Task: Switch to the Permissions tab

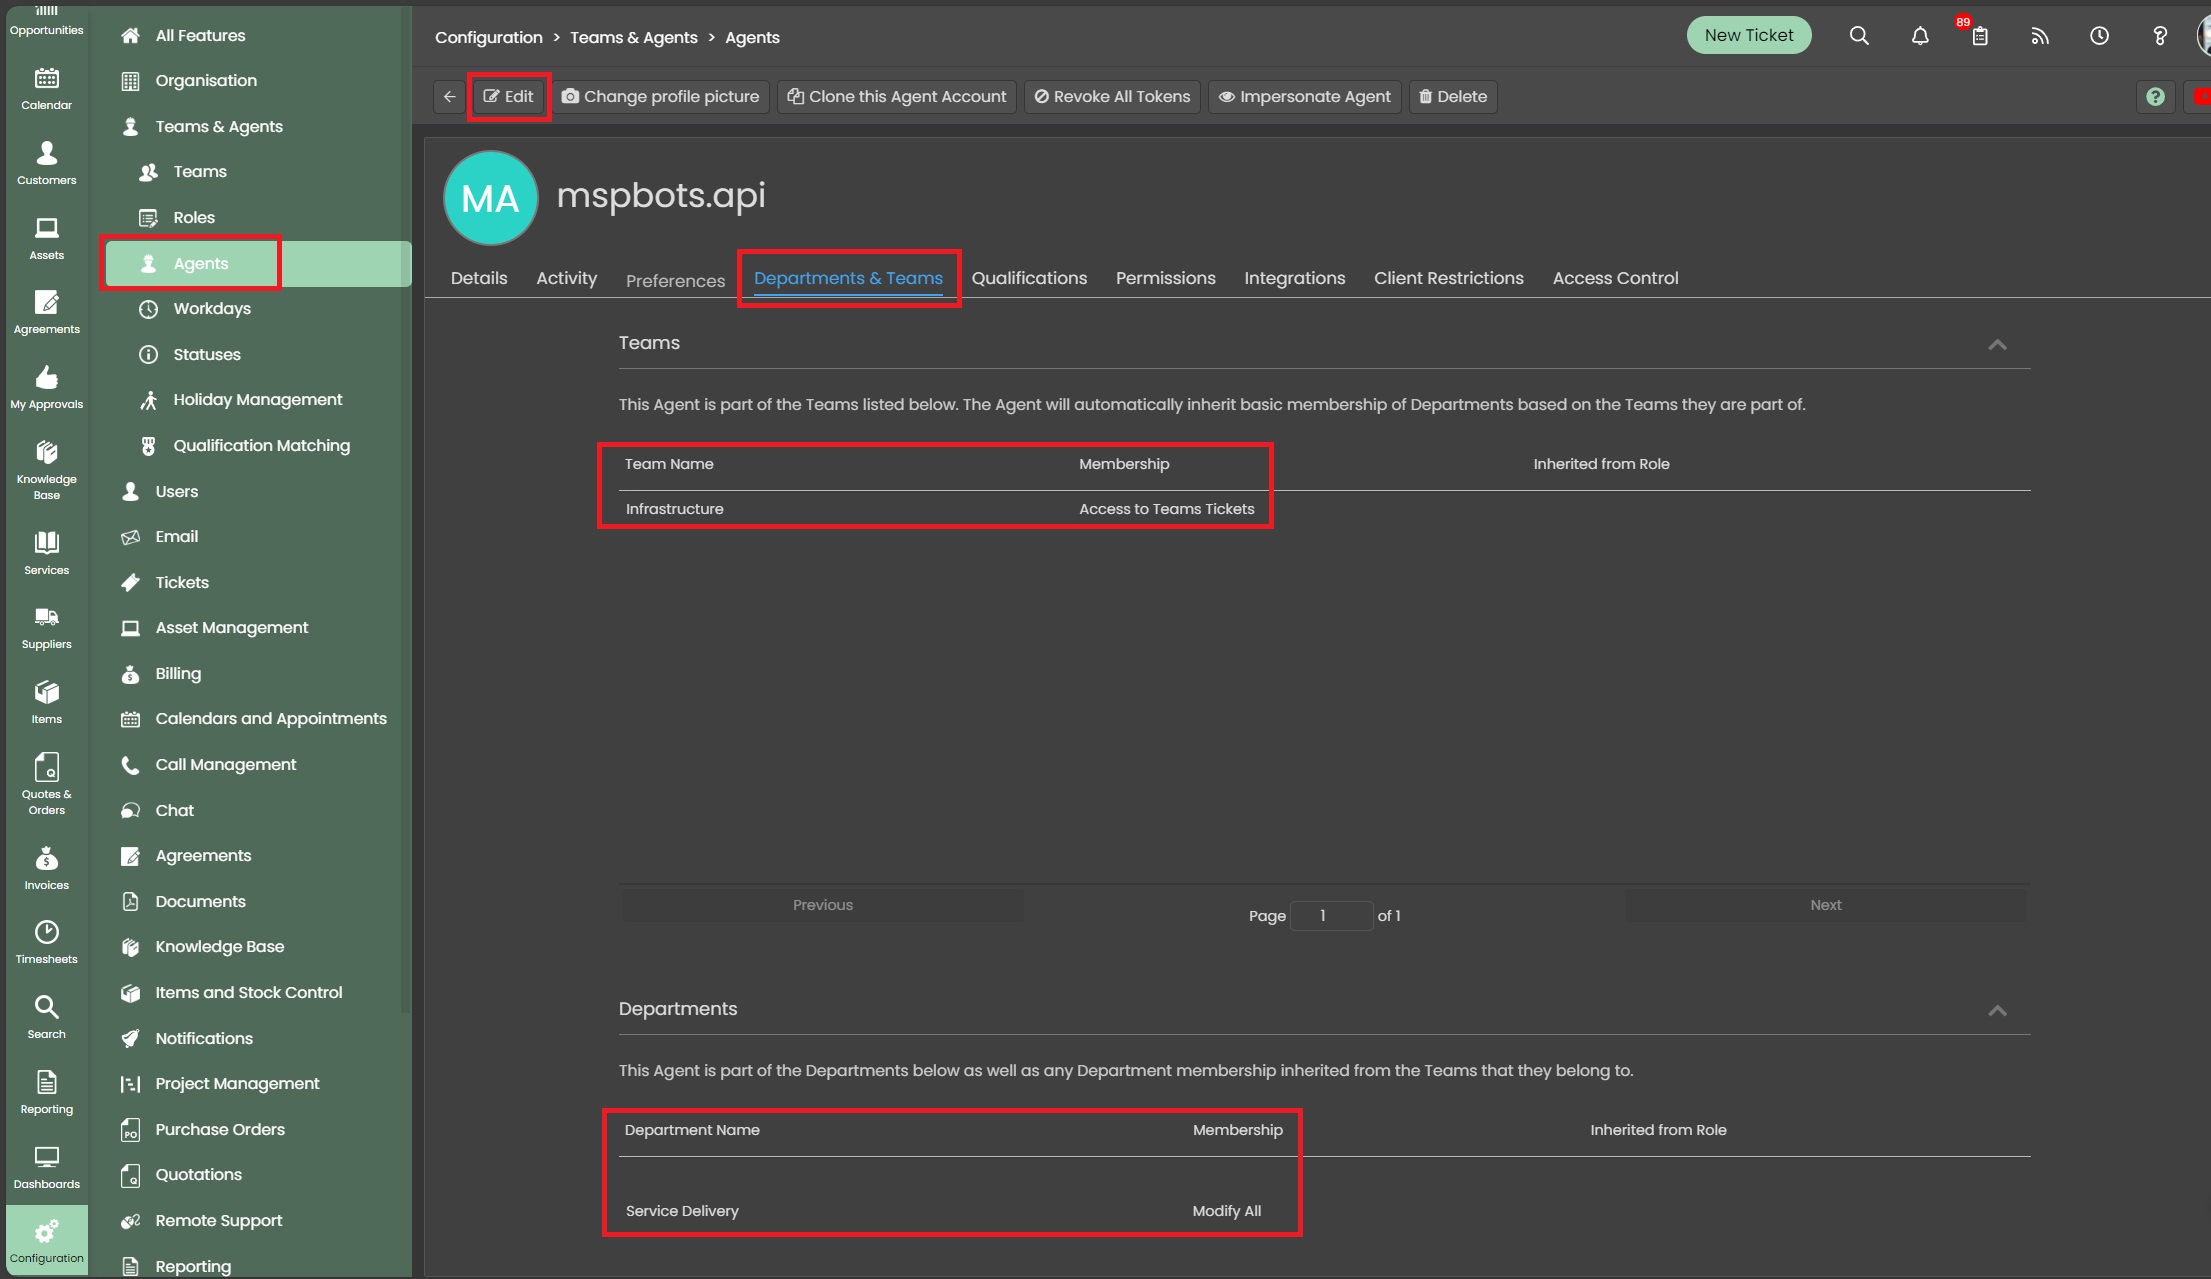Action: pyautogui.click(x=1165, y=278)
